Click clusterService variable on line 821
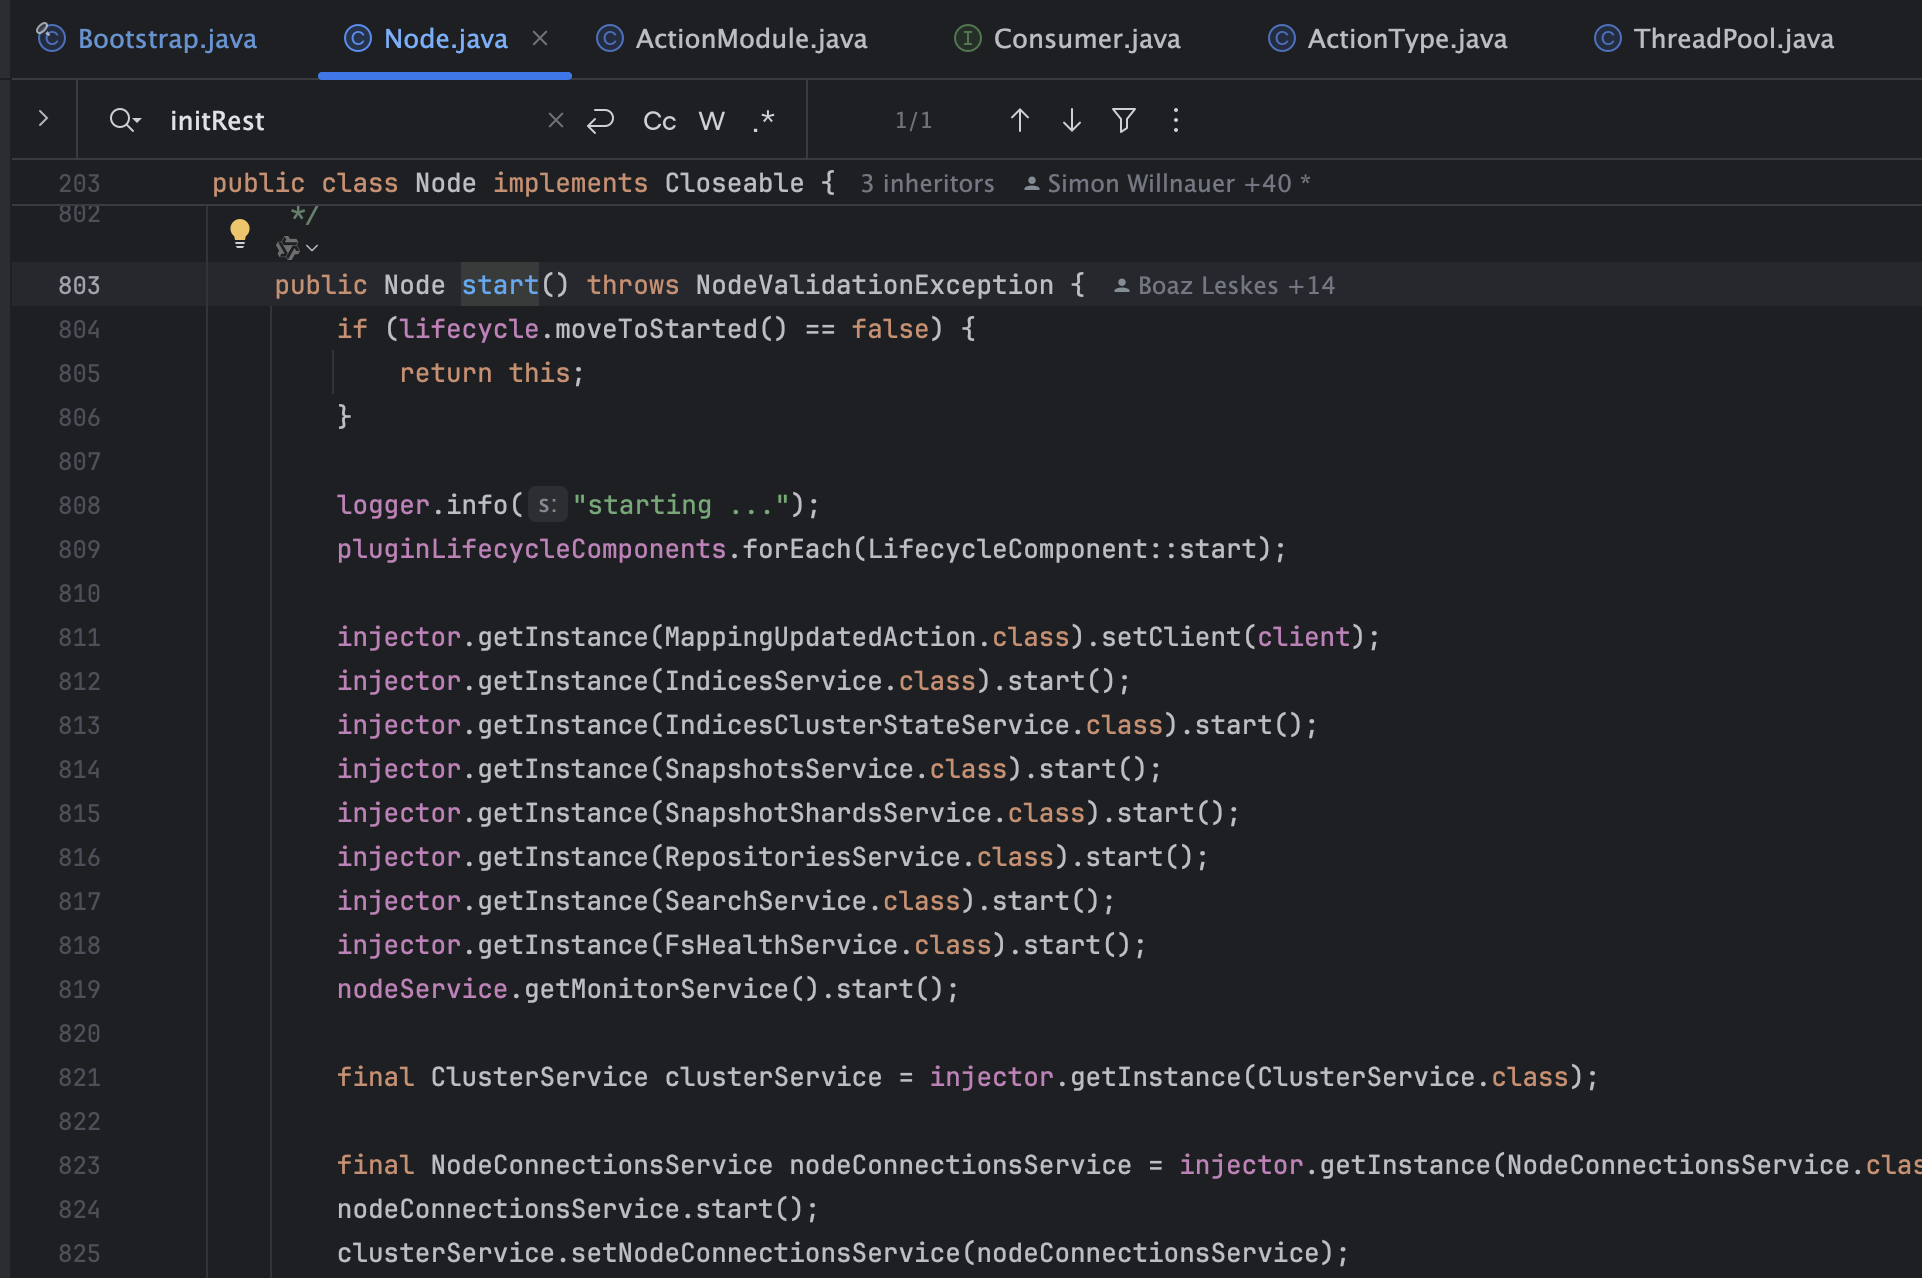Image resolution: width=1922 pixels, height=1278 pixels. coord(773,1077)
